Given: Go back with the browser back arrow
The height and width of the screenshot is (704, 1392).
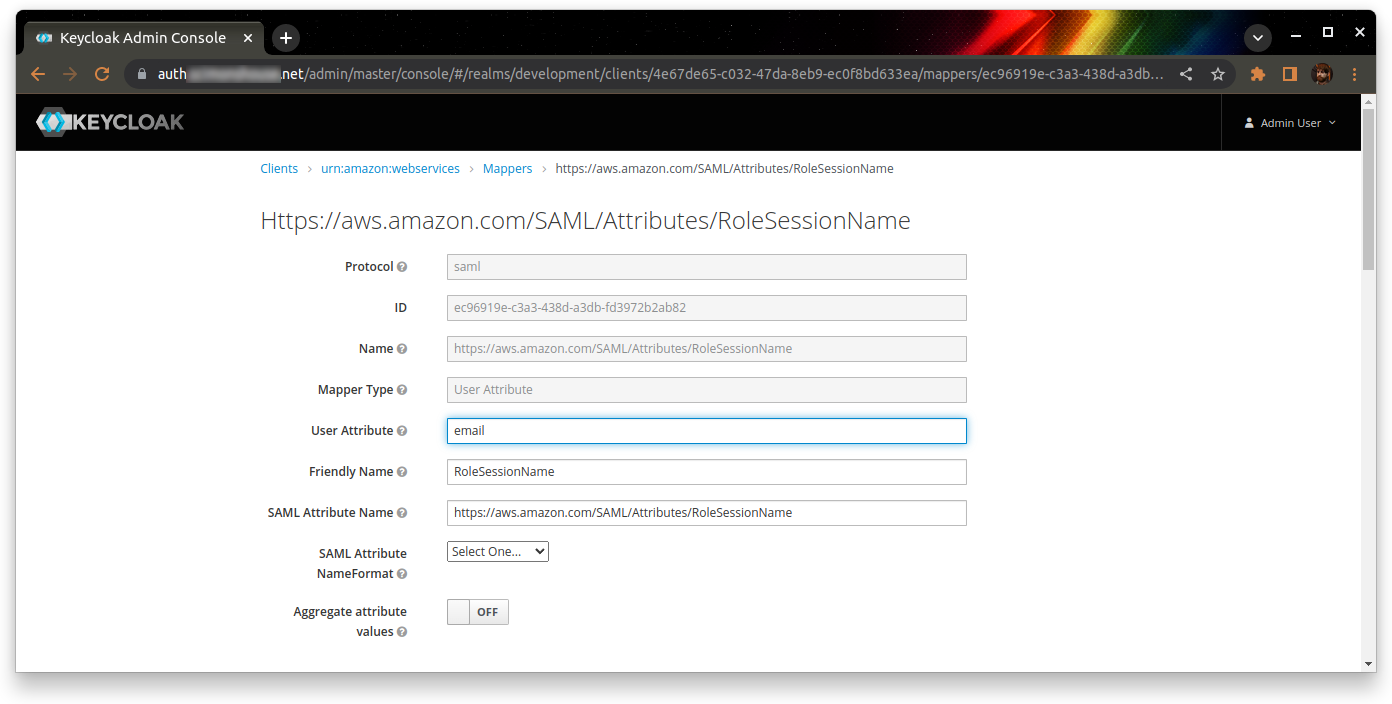Looking at the screenshot, I should click(x=38, y=74).
